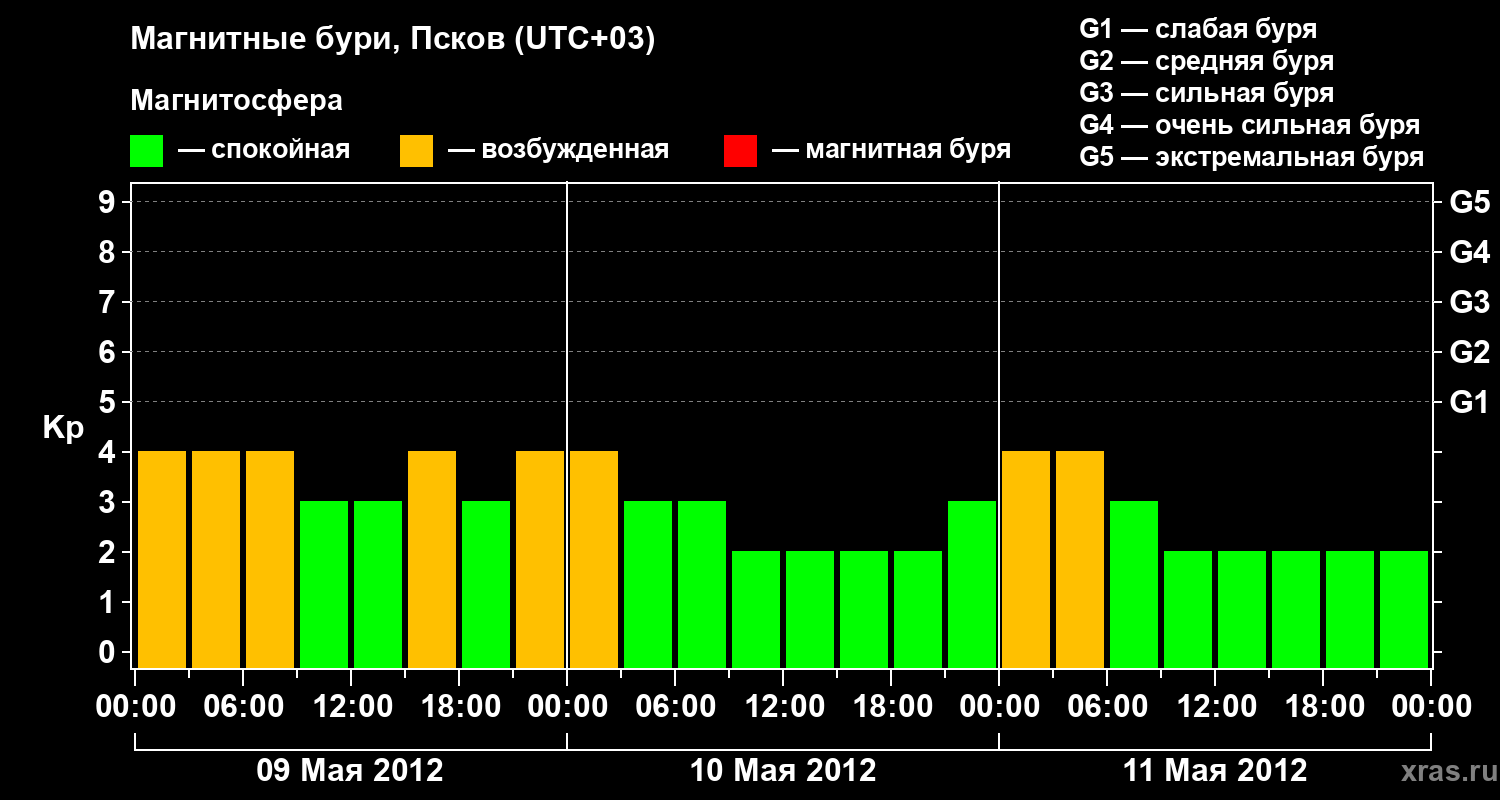Click the legend label '— спокойная'
The width and height of the screenshot is (1500, 800).
pos(264,150)
